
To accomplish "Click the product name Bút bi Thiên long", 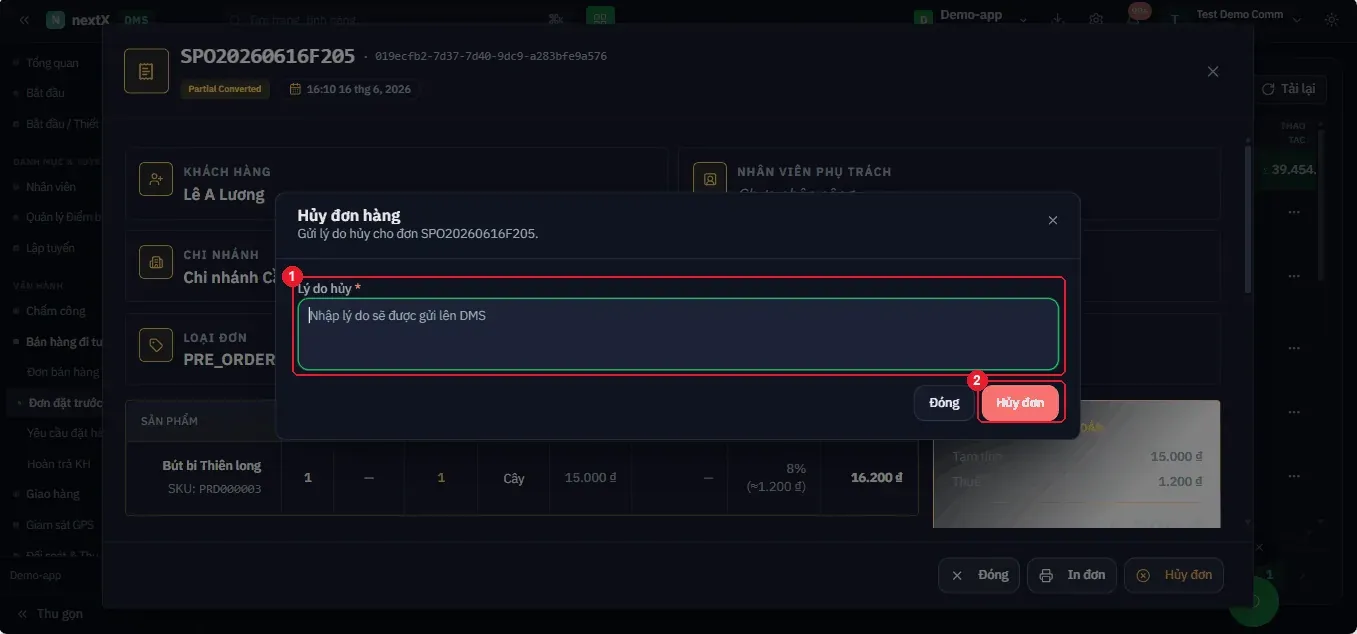I will 212,466.
